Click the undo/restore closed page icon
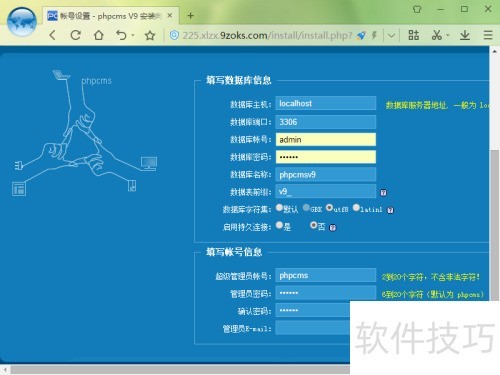Image resolution: width=500 pixels, height=375 pixels. [x=121, y=35]
